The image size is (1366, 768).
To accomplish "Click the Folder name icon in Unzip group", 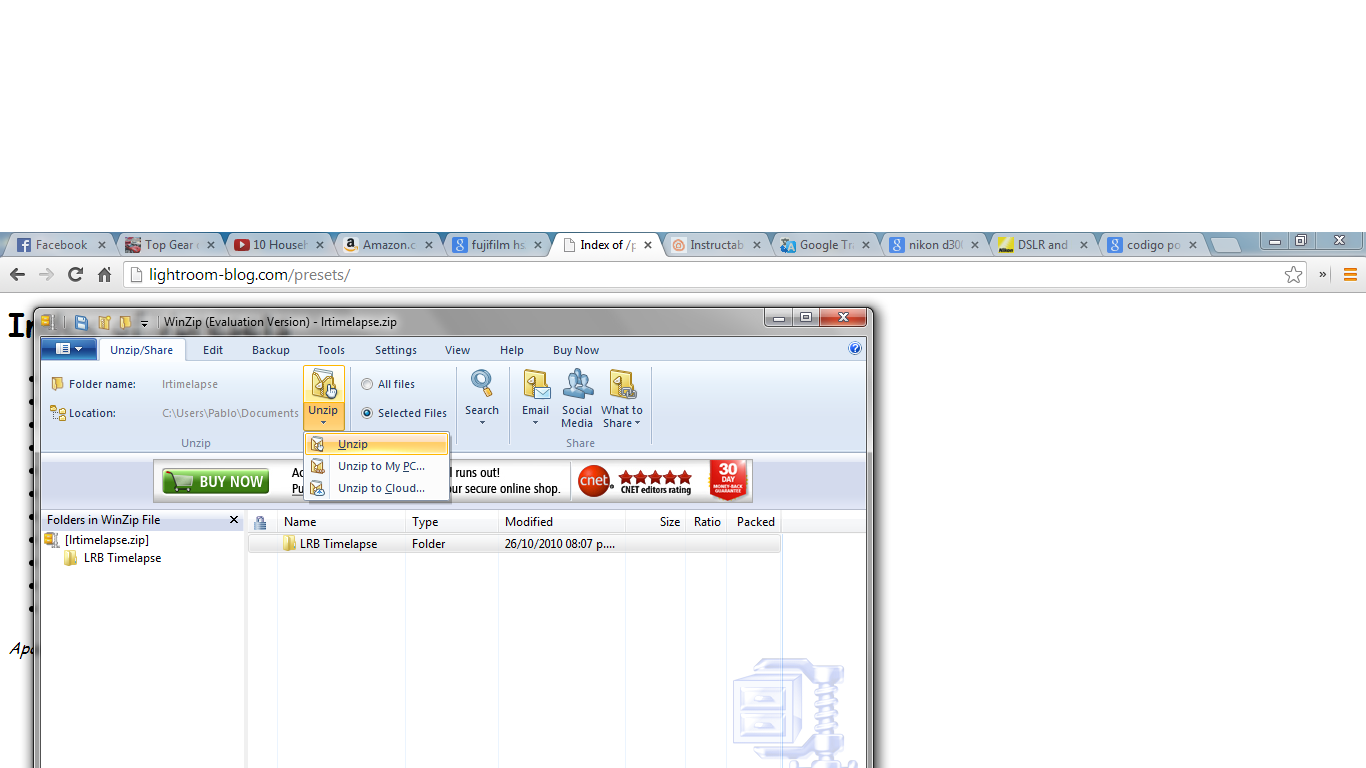I will [x=58, y=384].
